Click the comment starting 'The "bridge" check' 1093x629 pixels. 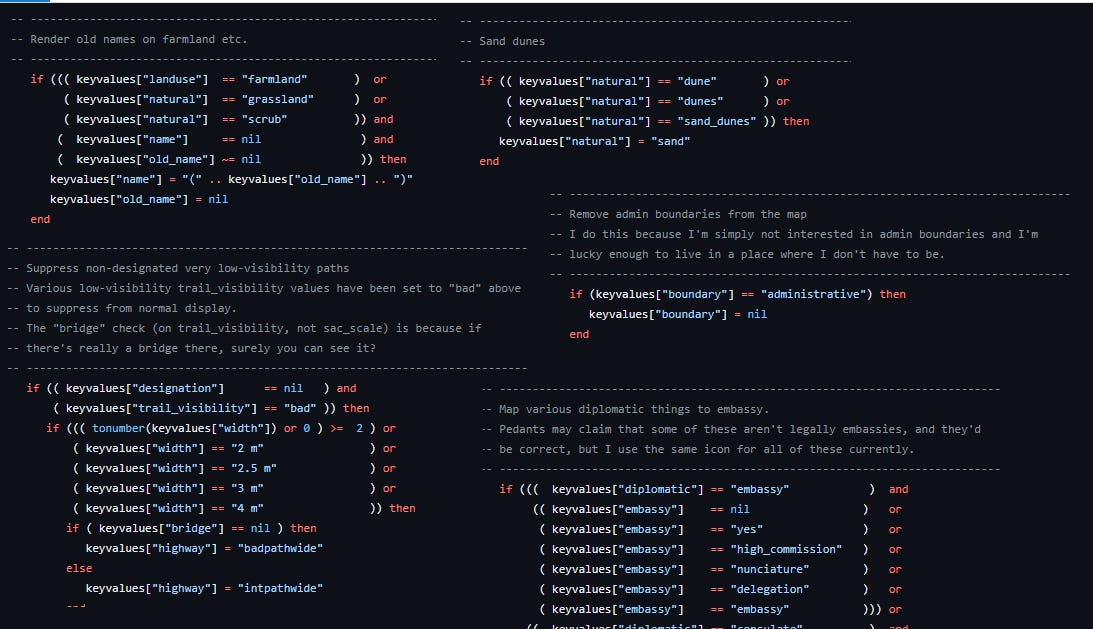point(245,328)
